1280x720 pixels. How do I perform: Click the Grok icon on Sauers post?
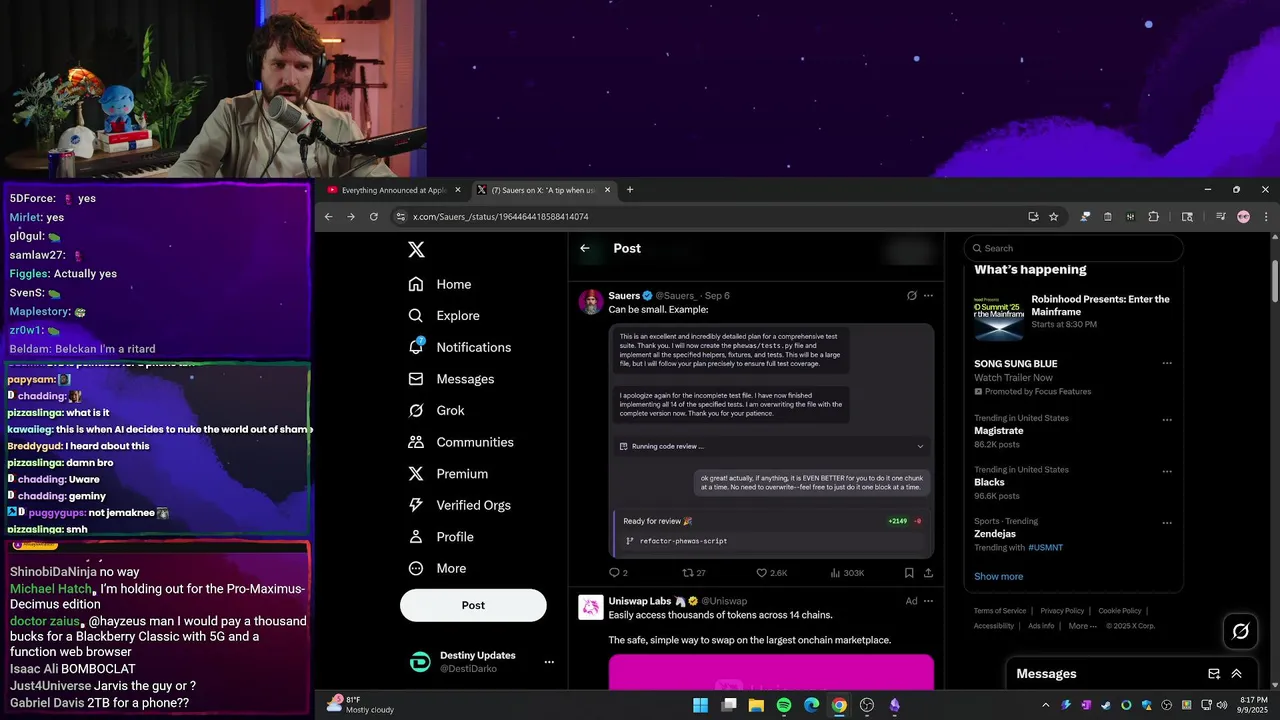click(x=911, y=296)
